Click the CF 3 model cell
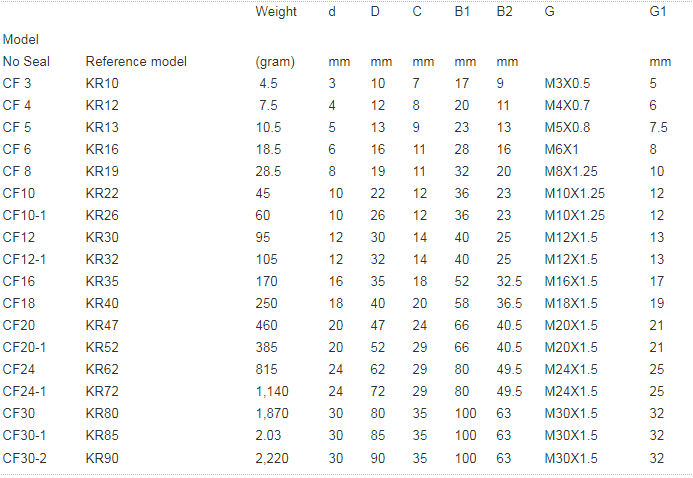Viewport: 693px width, 478px height. coord(17,83)
